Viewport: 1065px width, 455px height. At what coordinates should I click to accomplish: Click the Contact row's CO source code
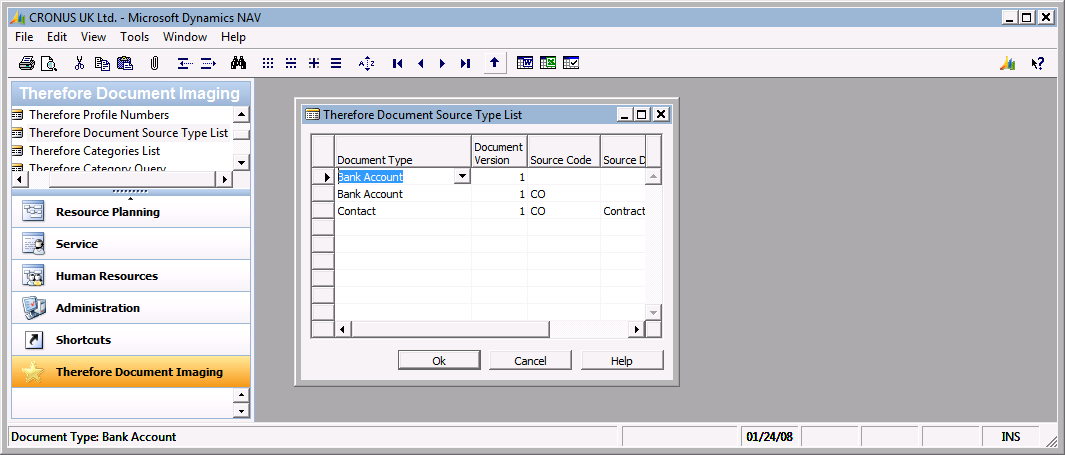coord(564,211)
